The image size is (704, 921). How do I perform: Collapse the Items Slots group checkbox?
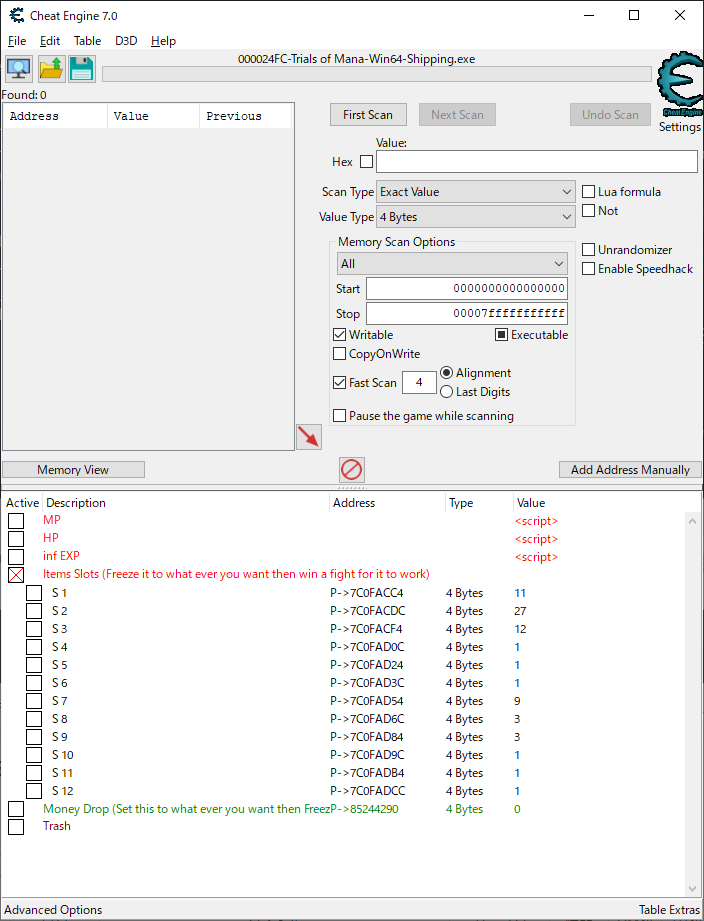click(16, 574)
